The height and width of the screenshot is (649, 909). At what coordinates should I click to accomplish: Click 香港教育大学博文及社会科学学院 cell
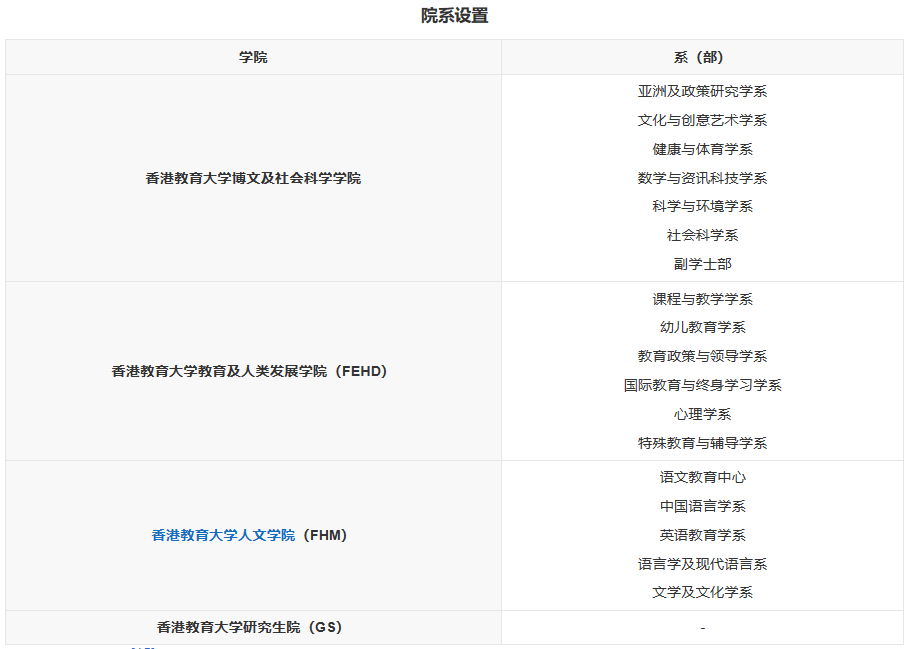pos(253,178)
